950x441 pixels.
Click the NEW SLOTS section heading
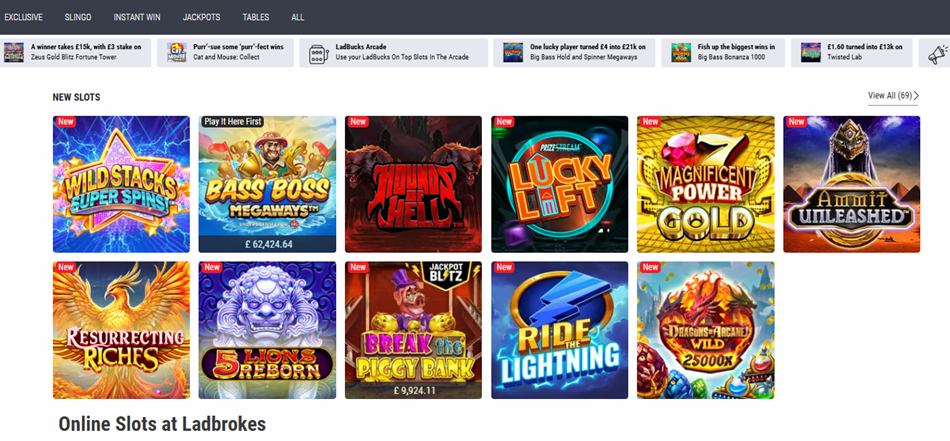click(x=76, y=97)
